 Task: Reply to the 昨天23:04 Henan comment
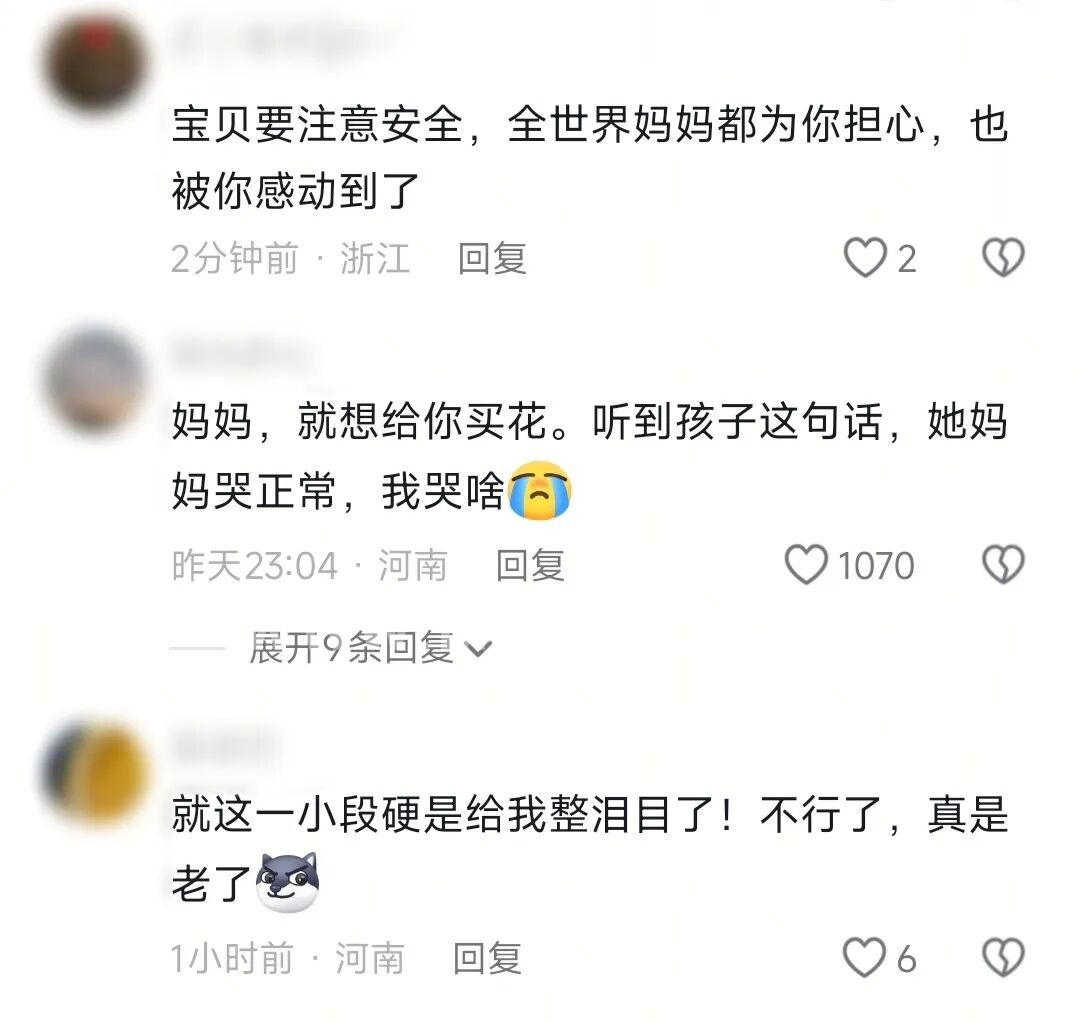(530, 565)
